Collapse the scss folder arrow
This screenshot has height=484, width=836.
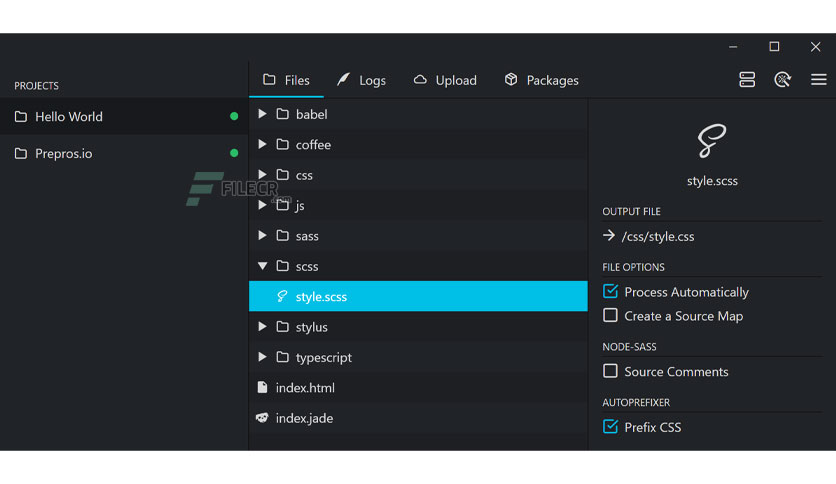(x=262, y=266)
